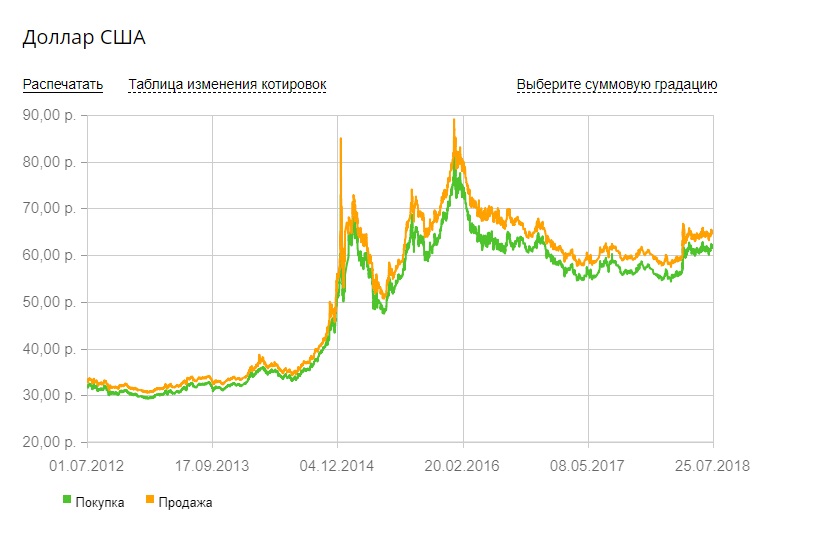Click the Доллар США chart heading
The image size is (828, 548).
click(85, 37)
